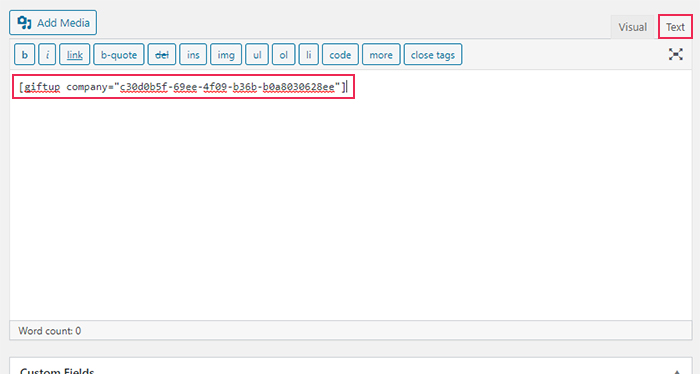Insert deleted text tag with del
Screen dimensions: 700x374
162,54
